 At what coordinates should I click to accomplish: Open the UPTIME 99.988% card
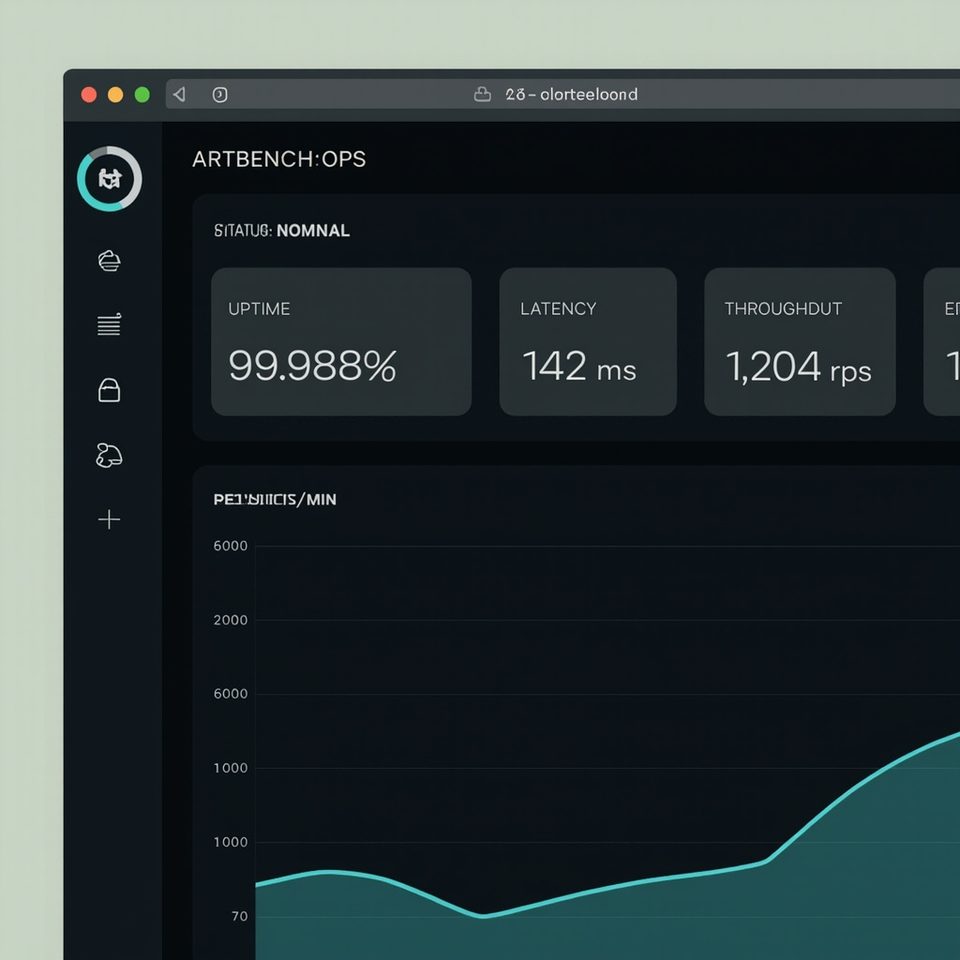click(341, 342)
